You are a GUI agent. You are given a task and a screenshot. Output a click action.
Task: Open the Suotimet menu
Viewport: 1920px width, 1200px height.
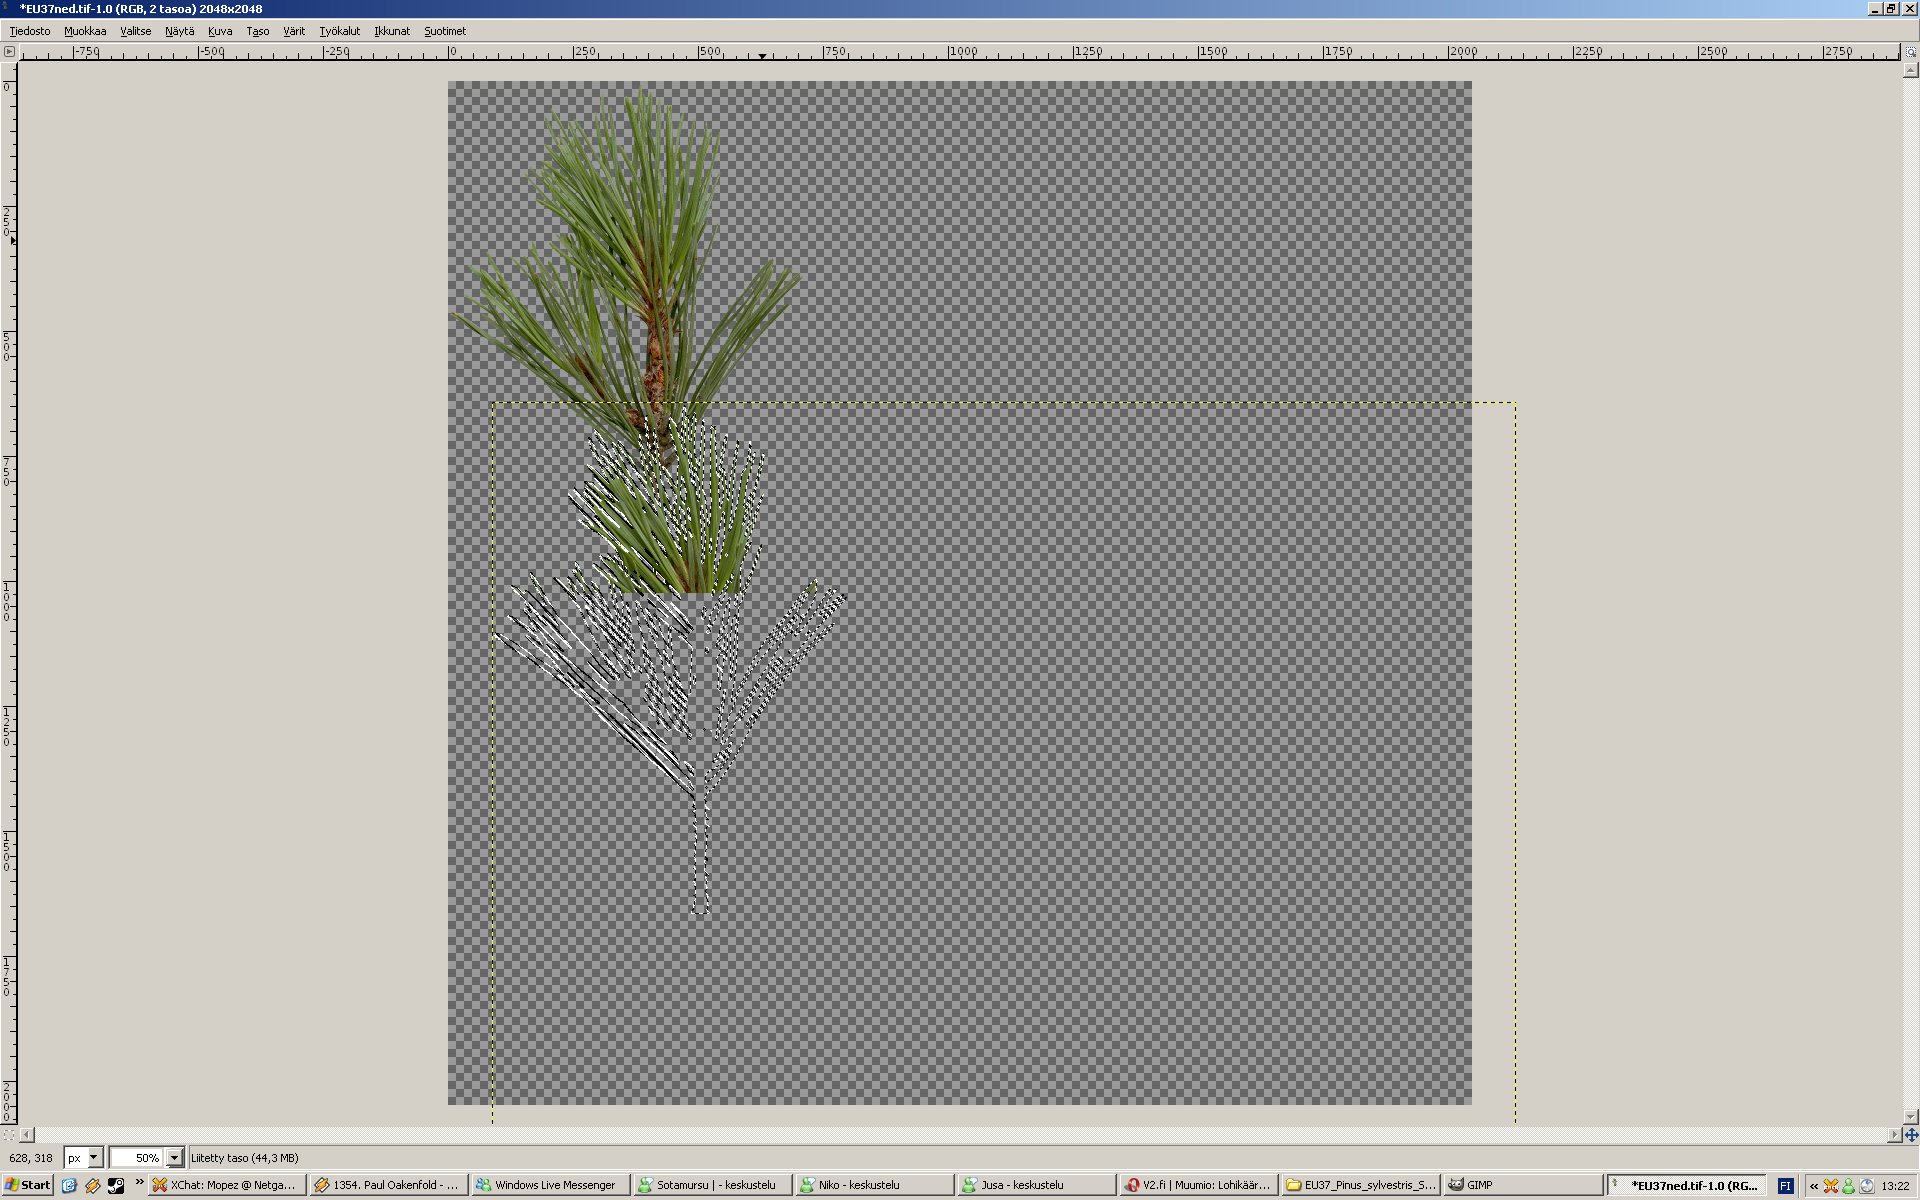click(444, 31)
